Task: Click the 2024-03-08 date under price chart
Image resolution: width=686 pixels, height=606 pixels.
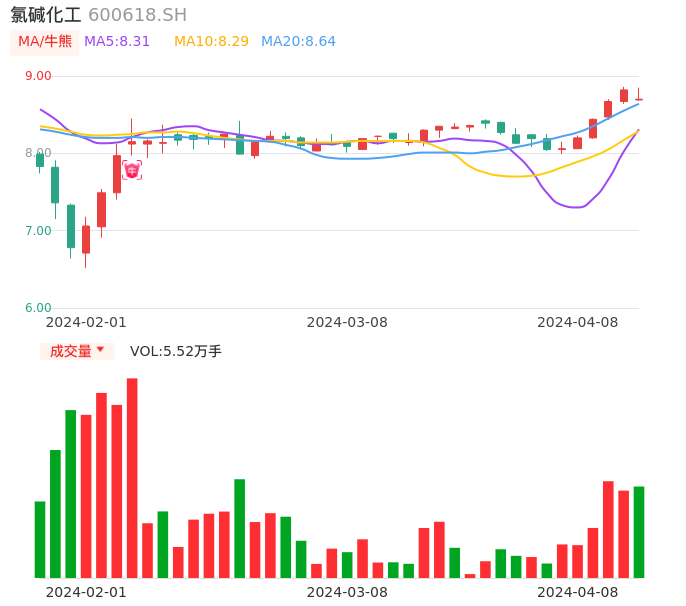Action: pyautogui.click(x=347, y=322)
